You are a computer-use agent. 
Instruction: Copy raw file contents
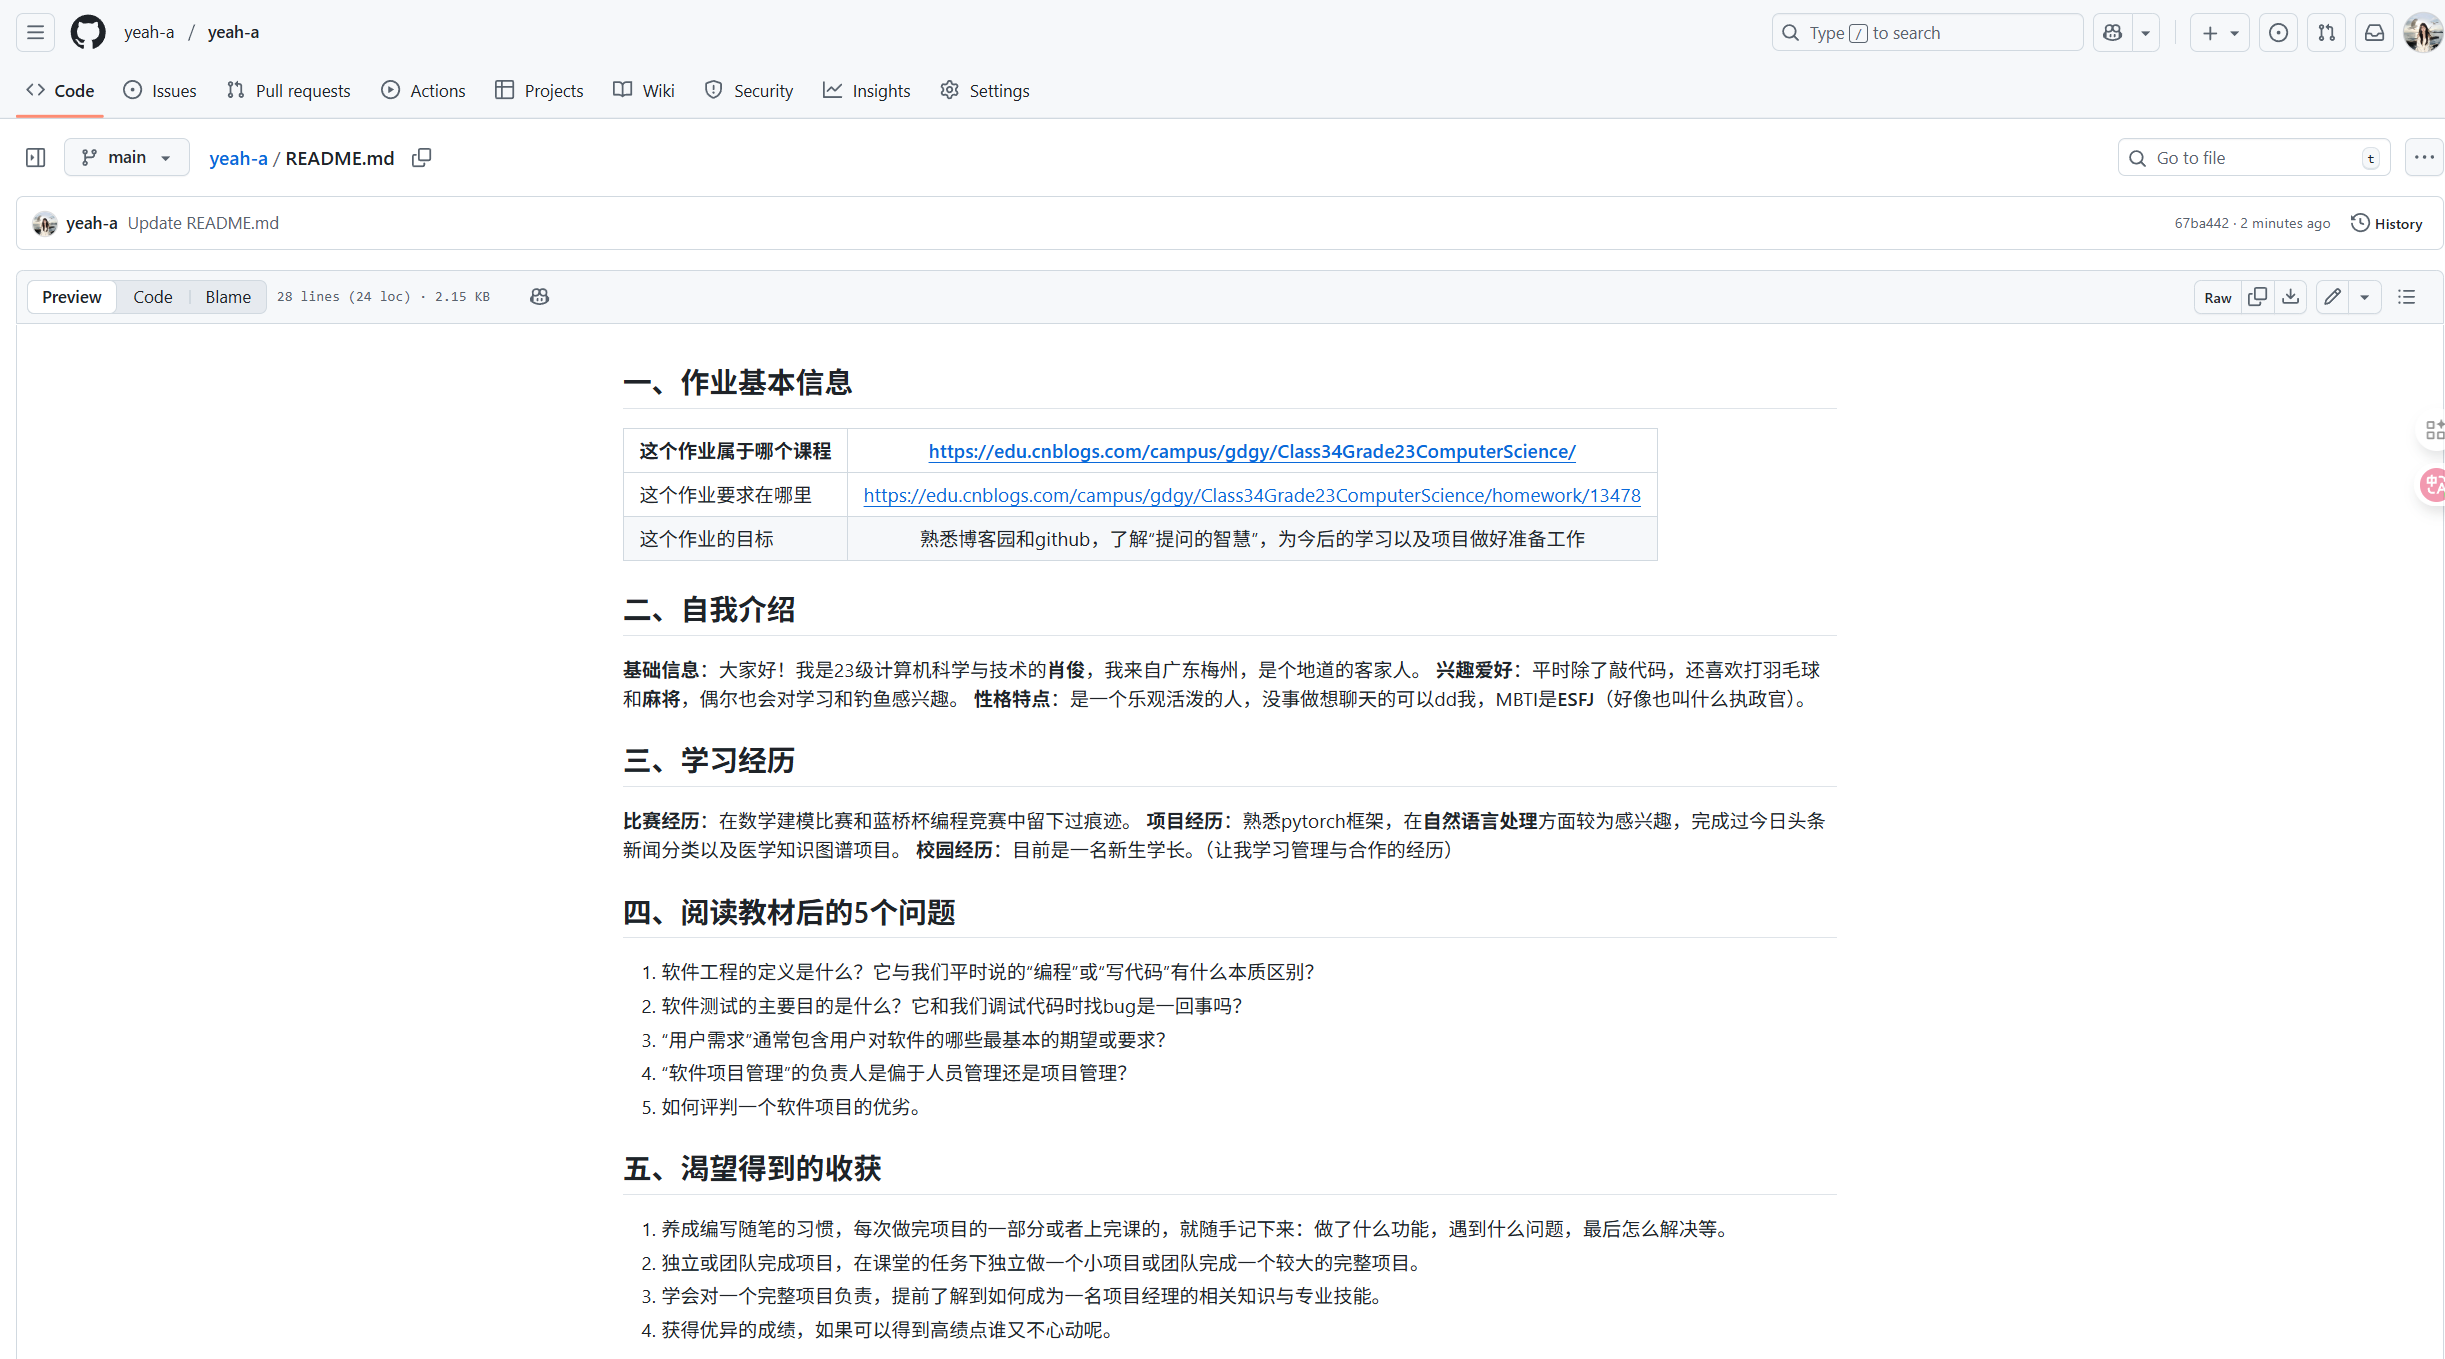pos(2257,297)
